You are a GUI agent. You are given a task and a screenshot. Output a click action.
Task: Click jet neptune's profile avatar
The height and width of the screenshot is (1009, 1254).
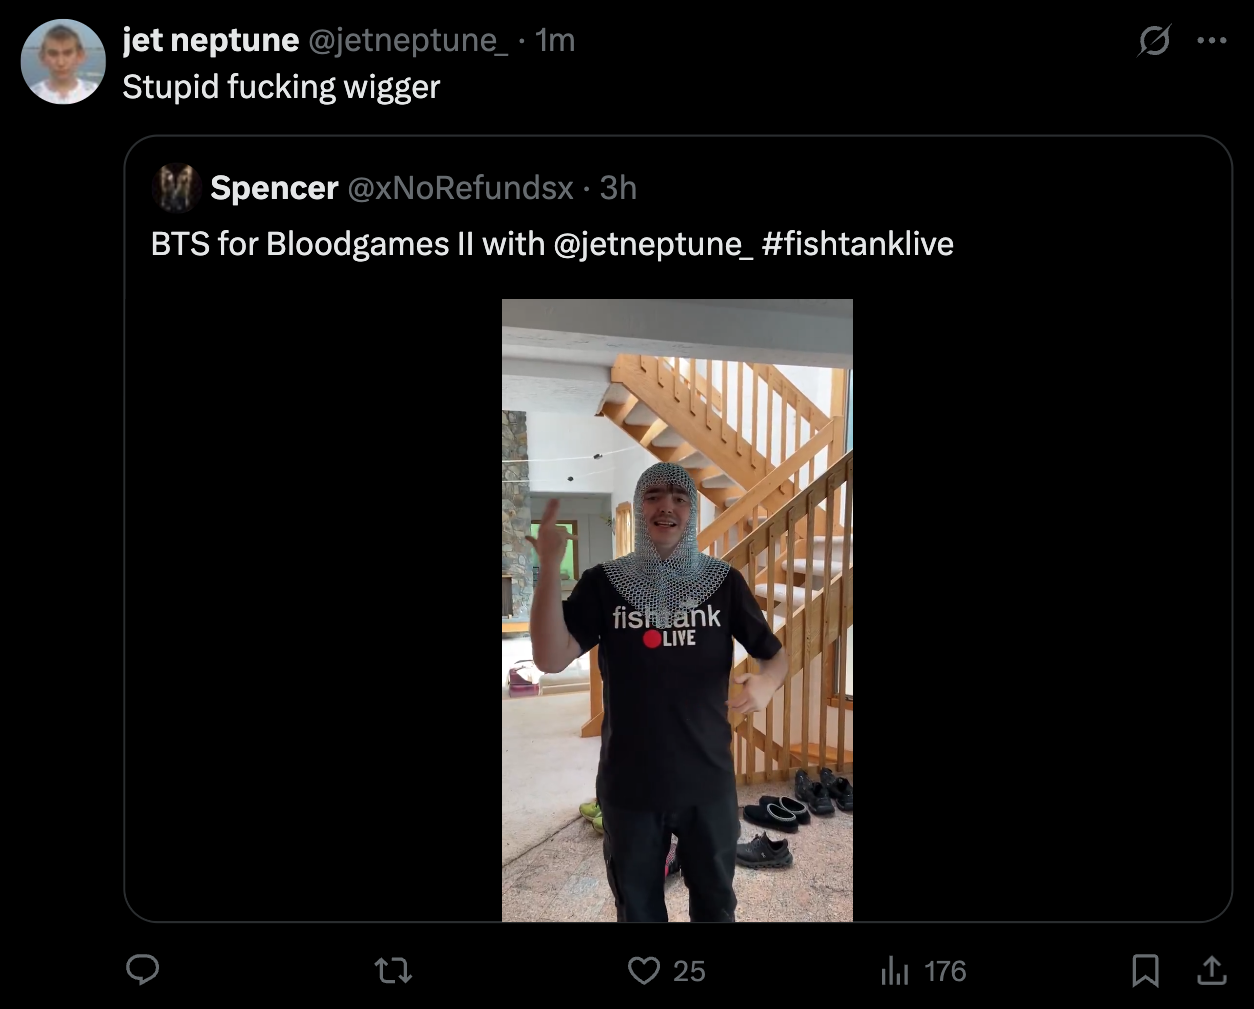point(63,61)
